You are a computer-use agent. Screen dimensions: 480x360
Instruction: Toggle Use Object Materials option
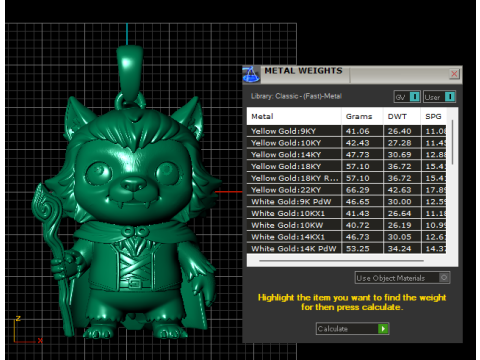[402, 278]
